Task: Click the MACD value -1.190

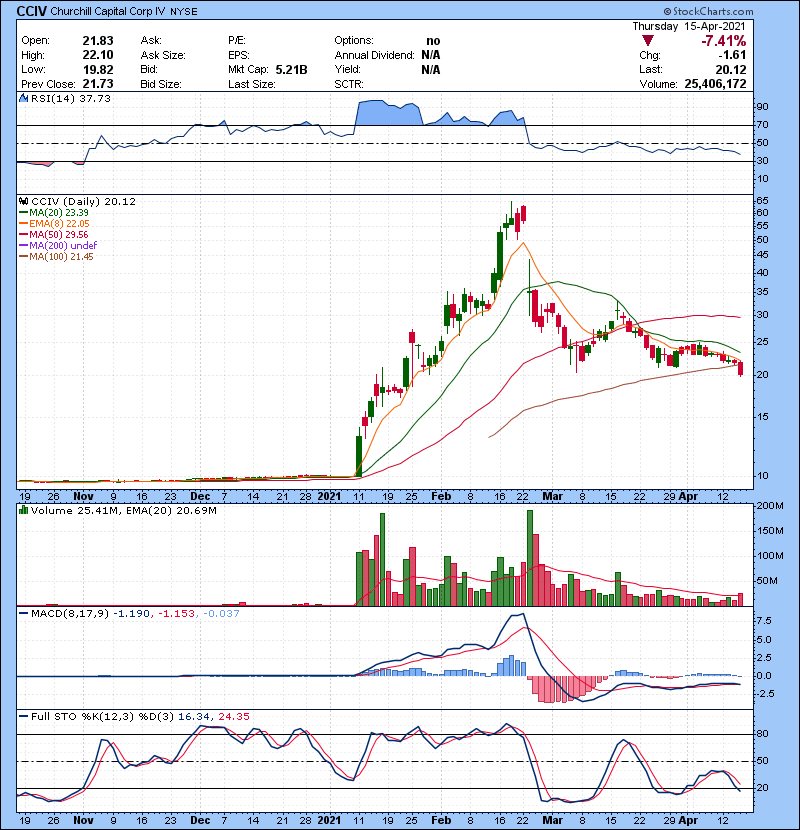Action: tap(132, 614)
